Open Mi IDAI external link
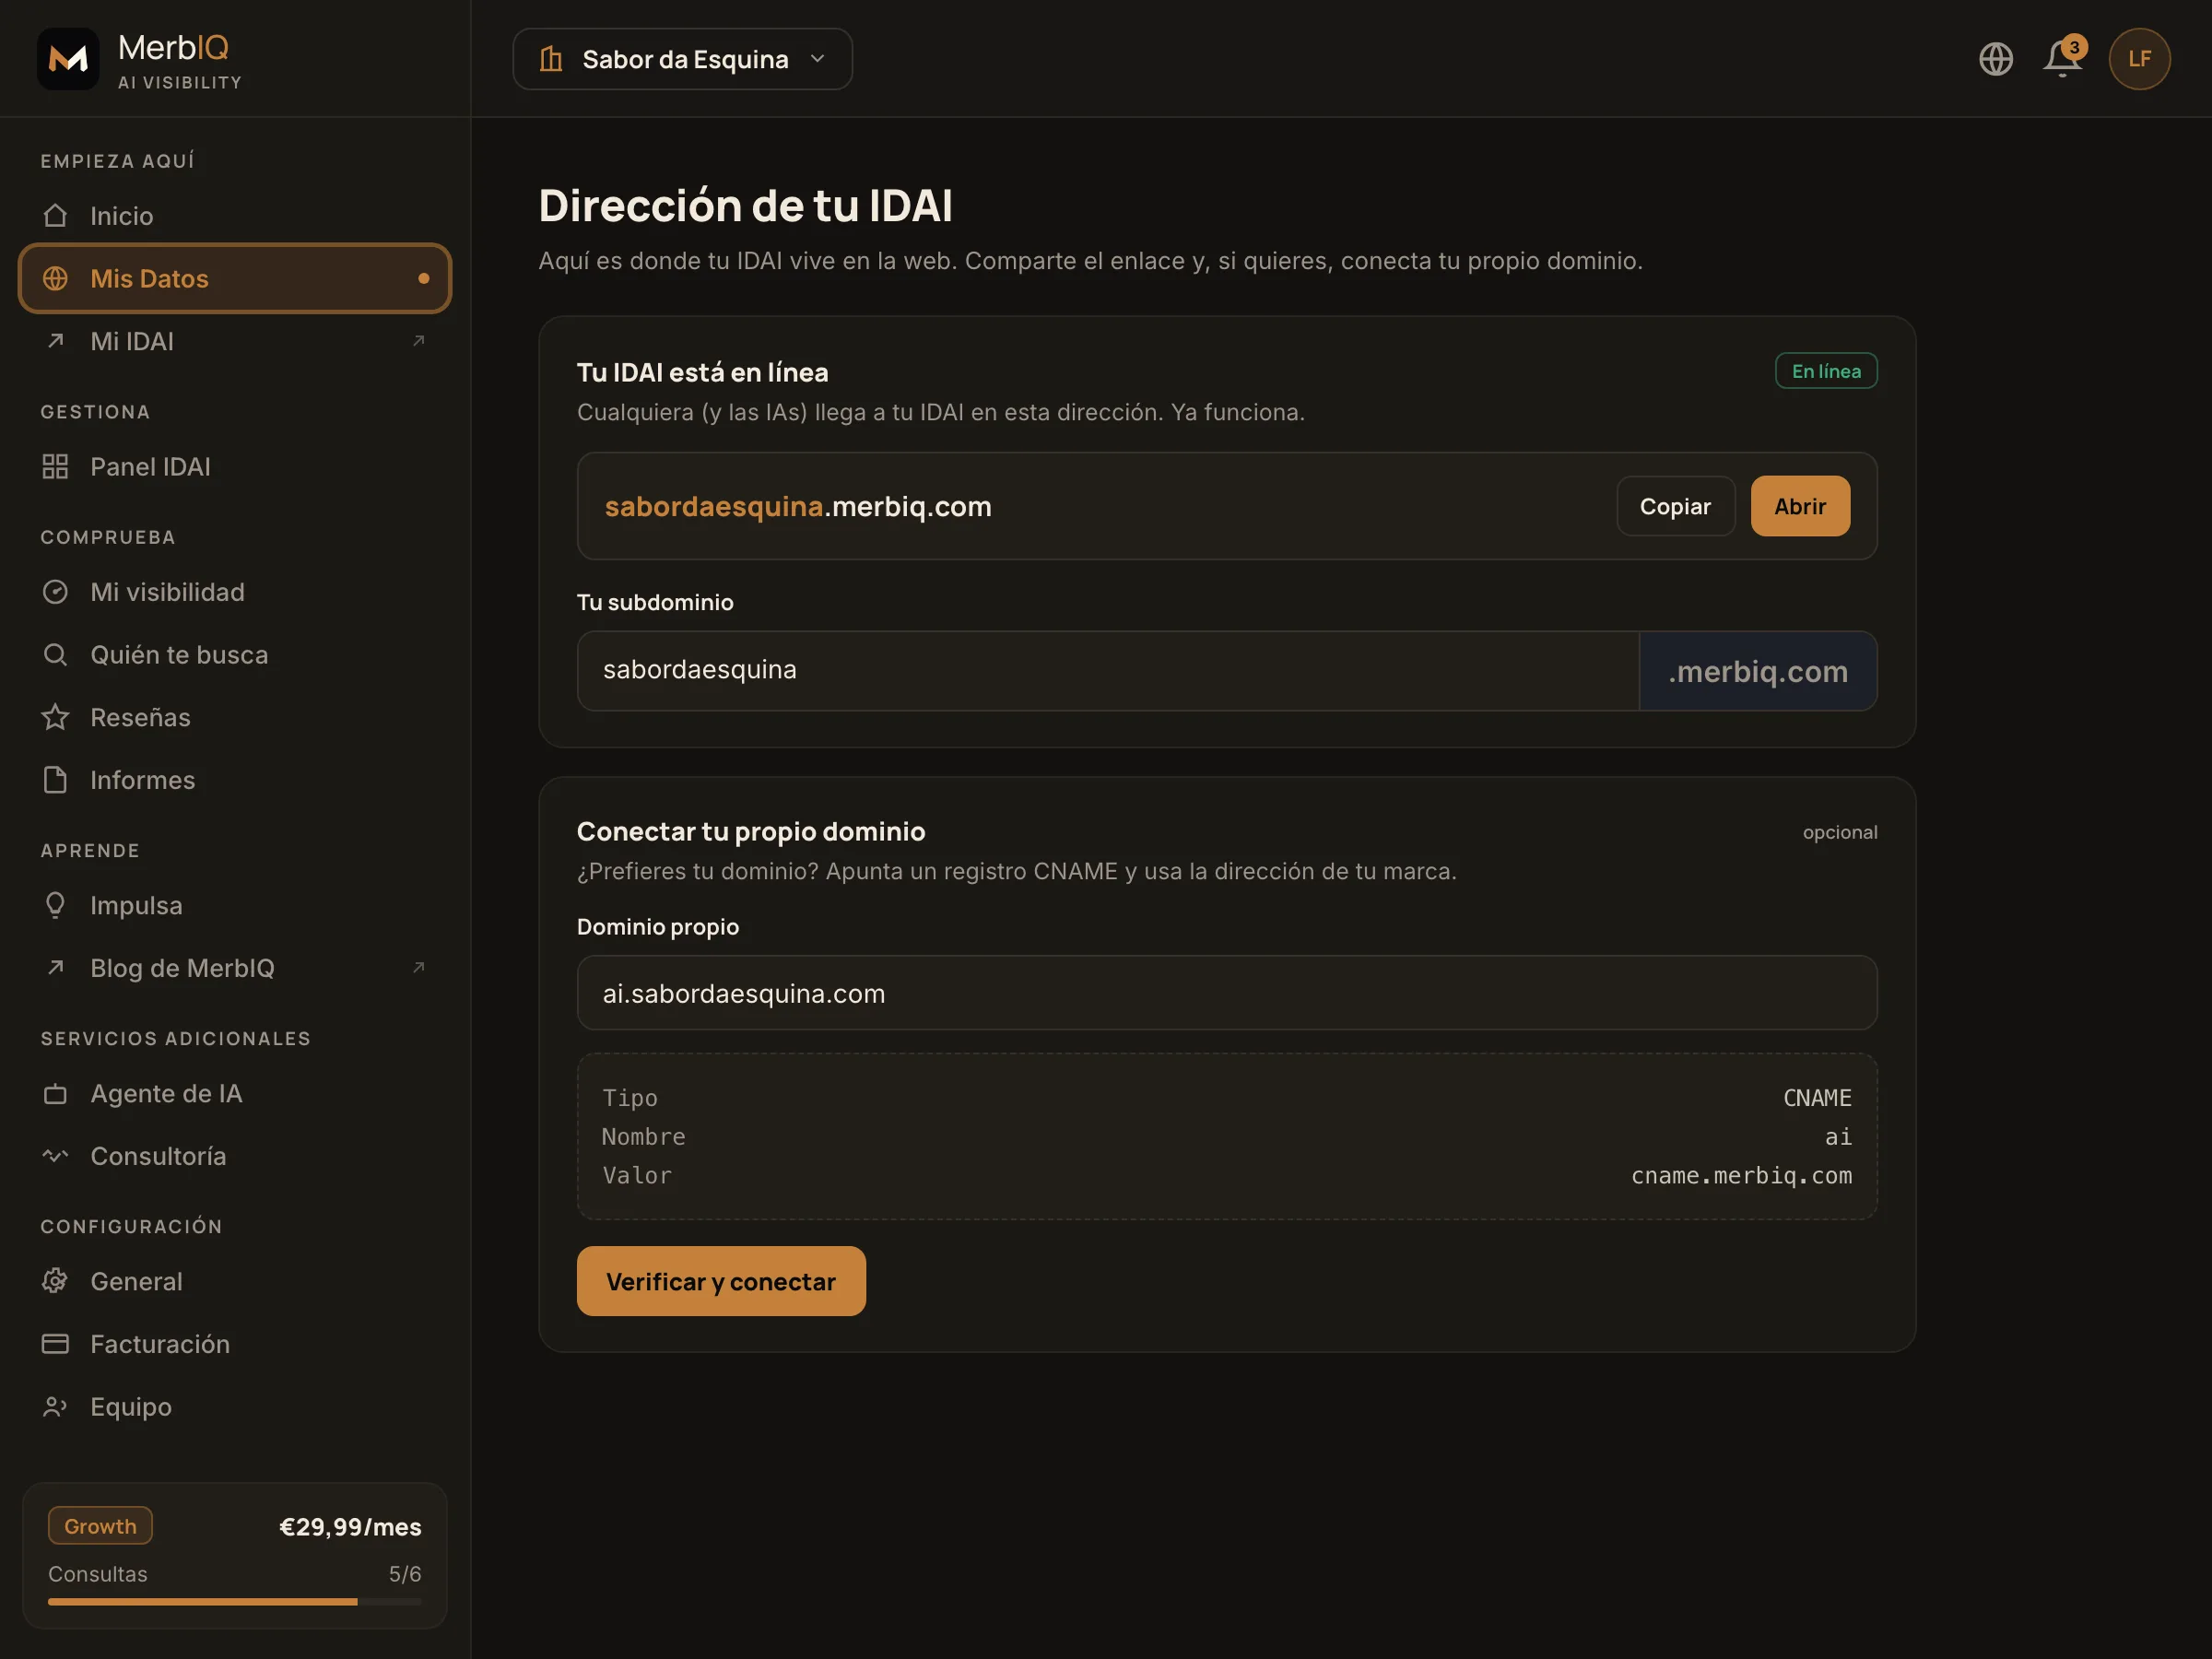Viewport: 2212px width, 1659px height. coord(235,341)
